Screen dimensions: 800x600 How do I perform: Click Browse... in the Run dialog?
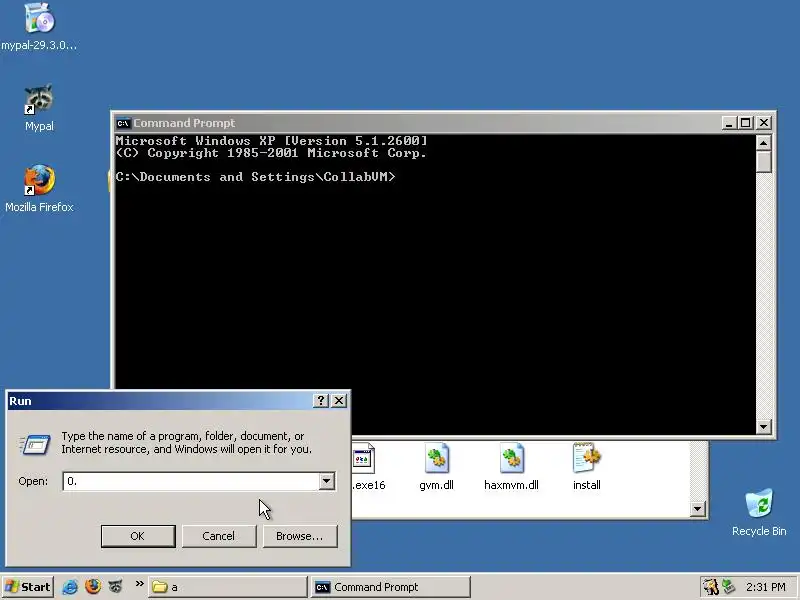(299, 536)
